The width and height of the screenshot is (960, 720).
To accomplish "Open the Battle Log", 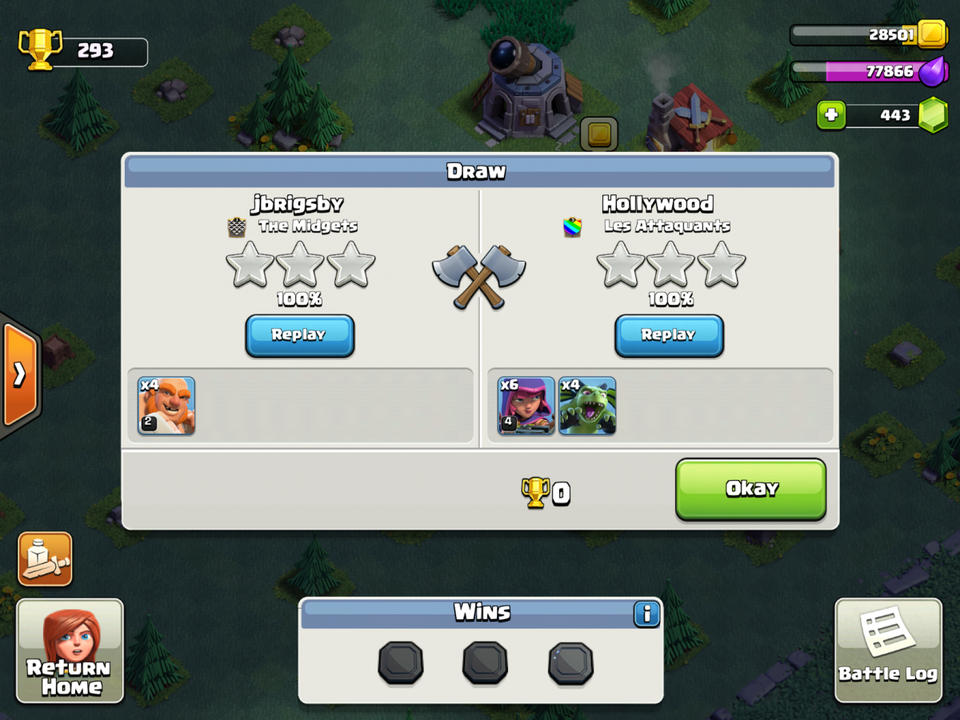I will [x=888, y=650].
